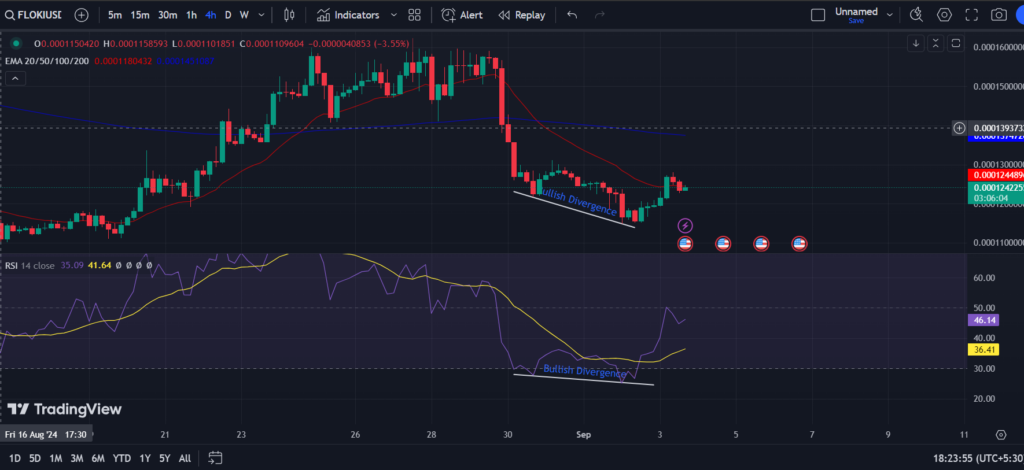Click the redo arrow

pos(600,14)
